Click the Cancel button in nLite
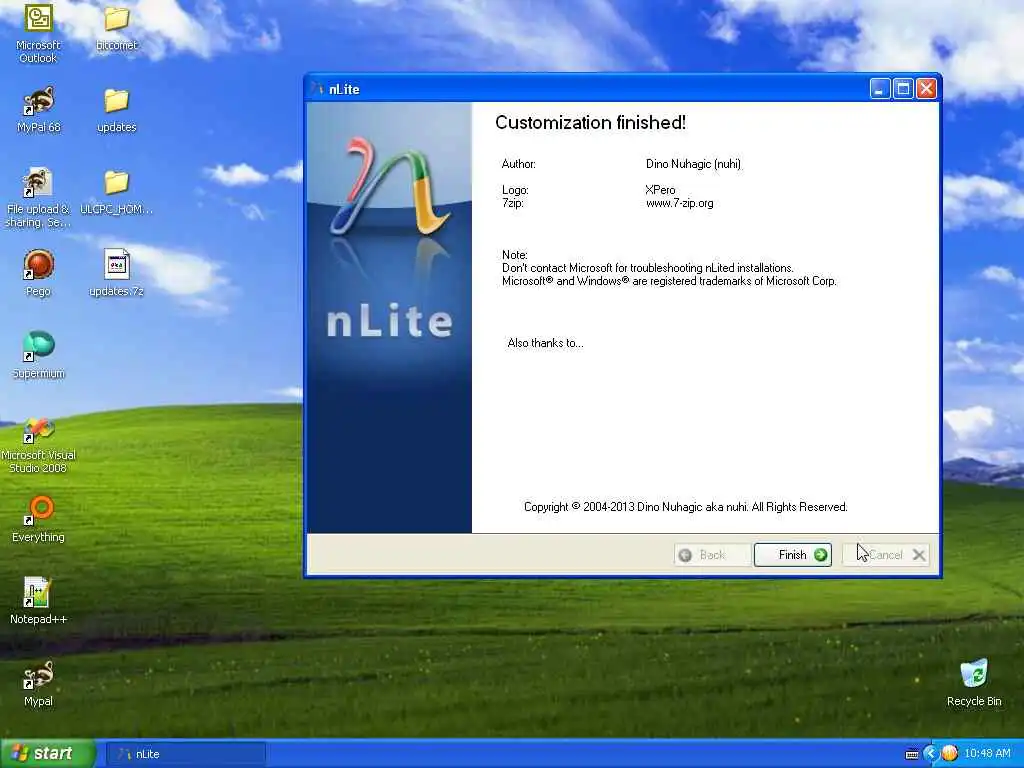 point(886,554)
